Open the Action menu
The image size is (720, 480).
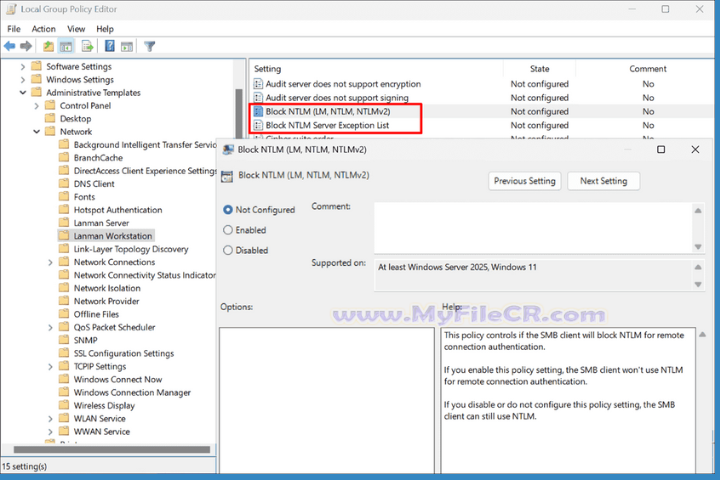(x=44, y=28)
